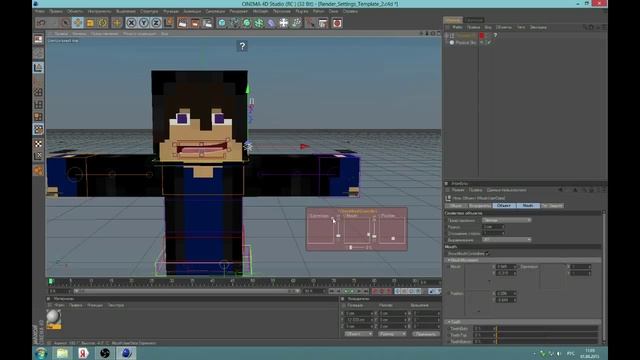Activate the Rotate tool in the toolbar
Screen dimensions: 640x360
point(103,23)
